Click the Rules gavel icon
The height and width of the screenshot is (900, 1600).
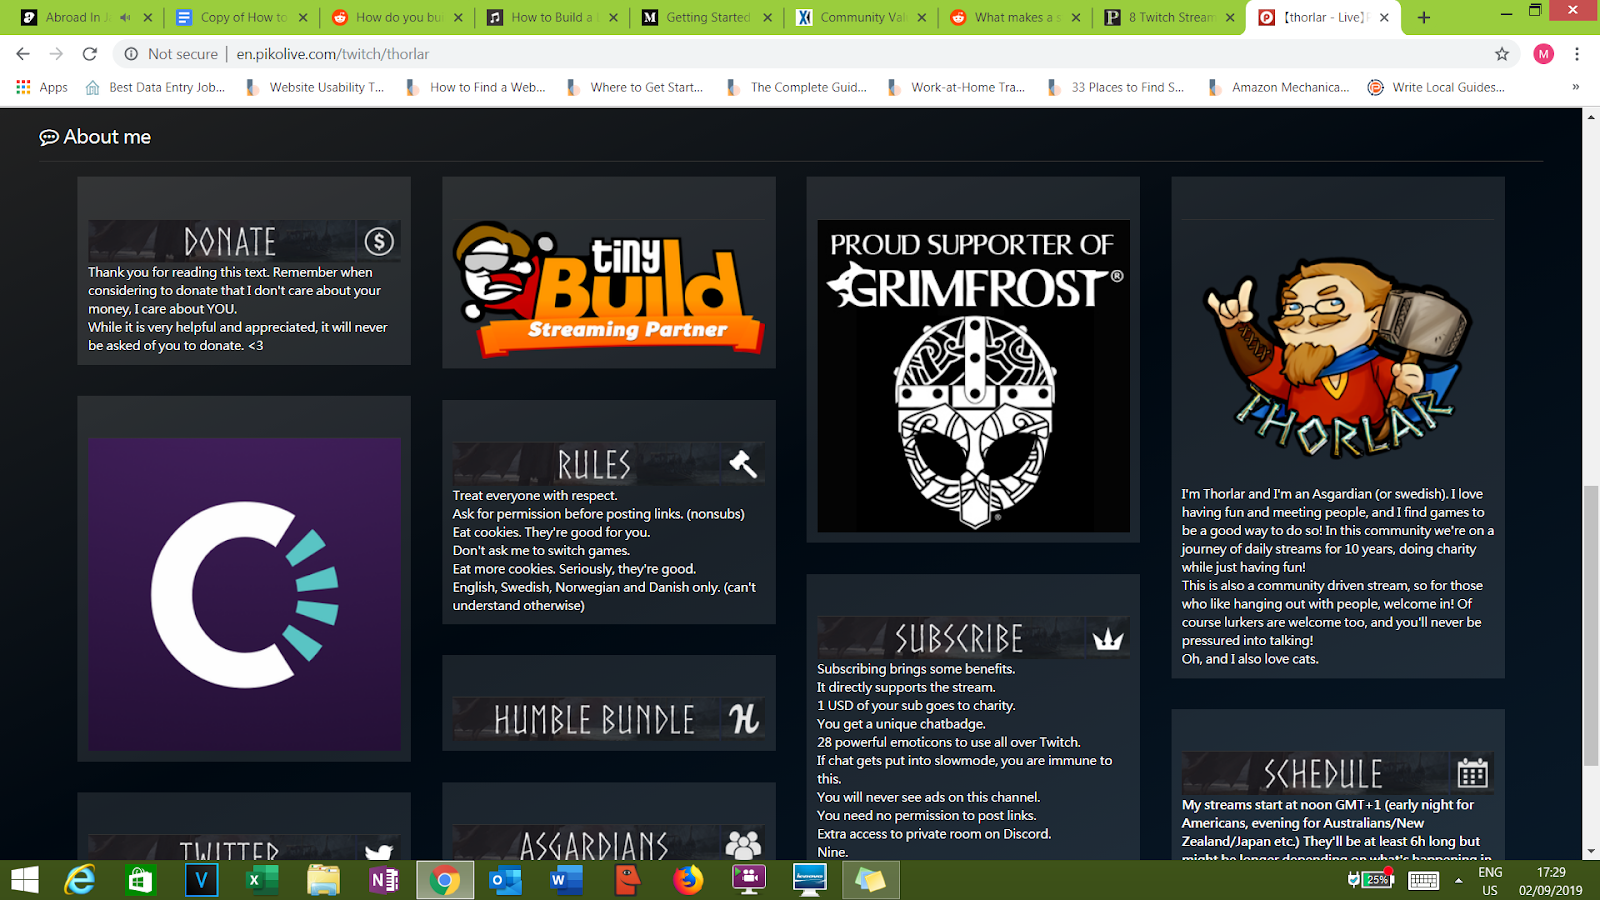[743, 464]
